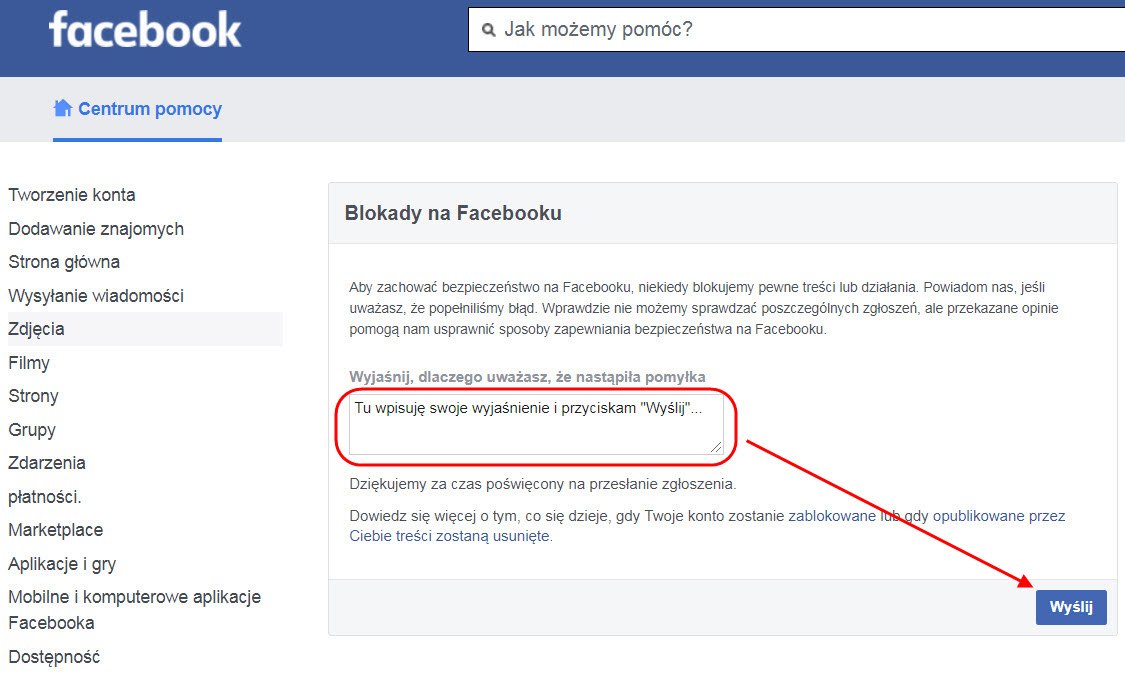Screen dimensions: 1125x677
Task: Open 'Wysyłanie wiadomości' help topic
Action: 96,296
